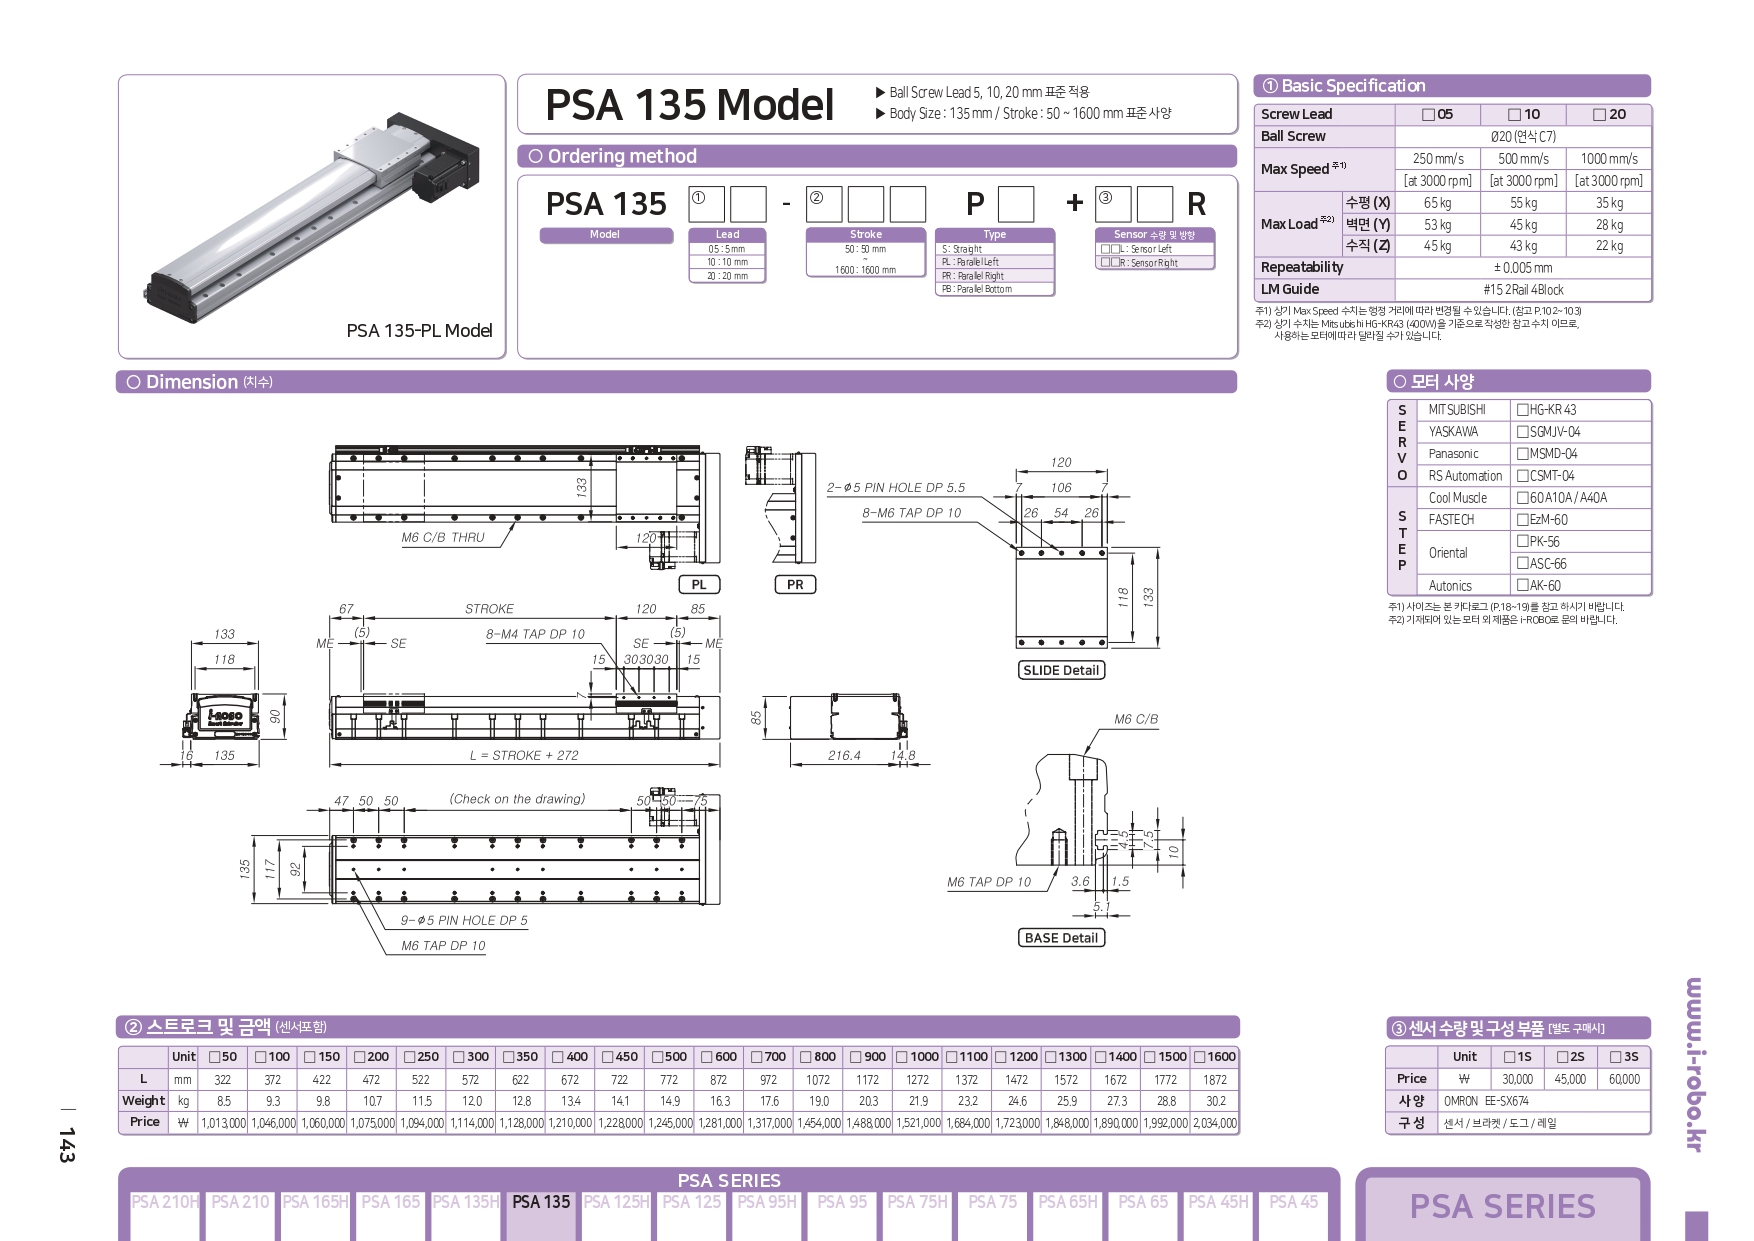Tick the Screw Lead 10 checkbox
This screenshot has height=1241, width=1754.
[1514, 115]
